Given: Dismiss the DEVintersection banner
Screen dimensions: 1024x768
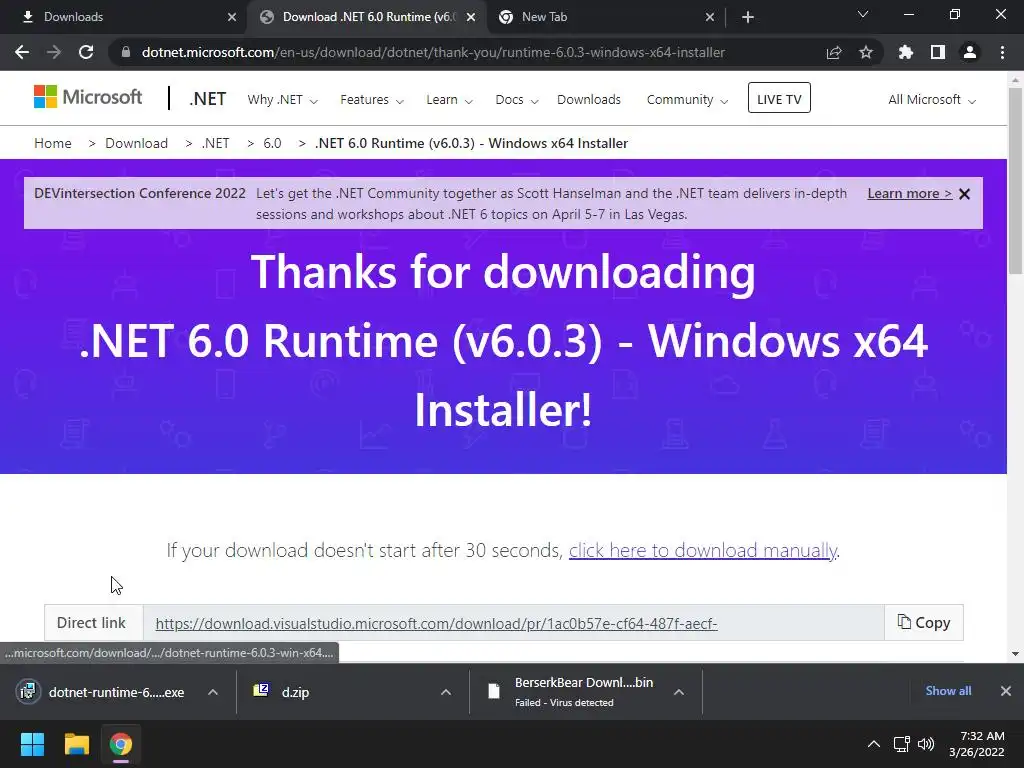Looking at the screenshot, I should [965, 194].
